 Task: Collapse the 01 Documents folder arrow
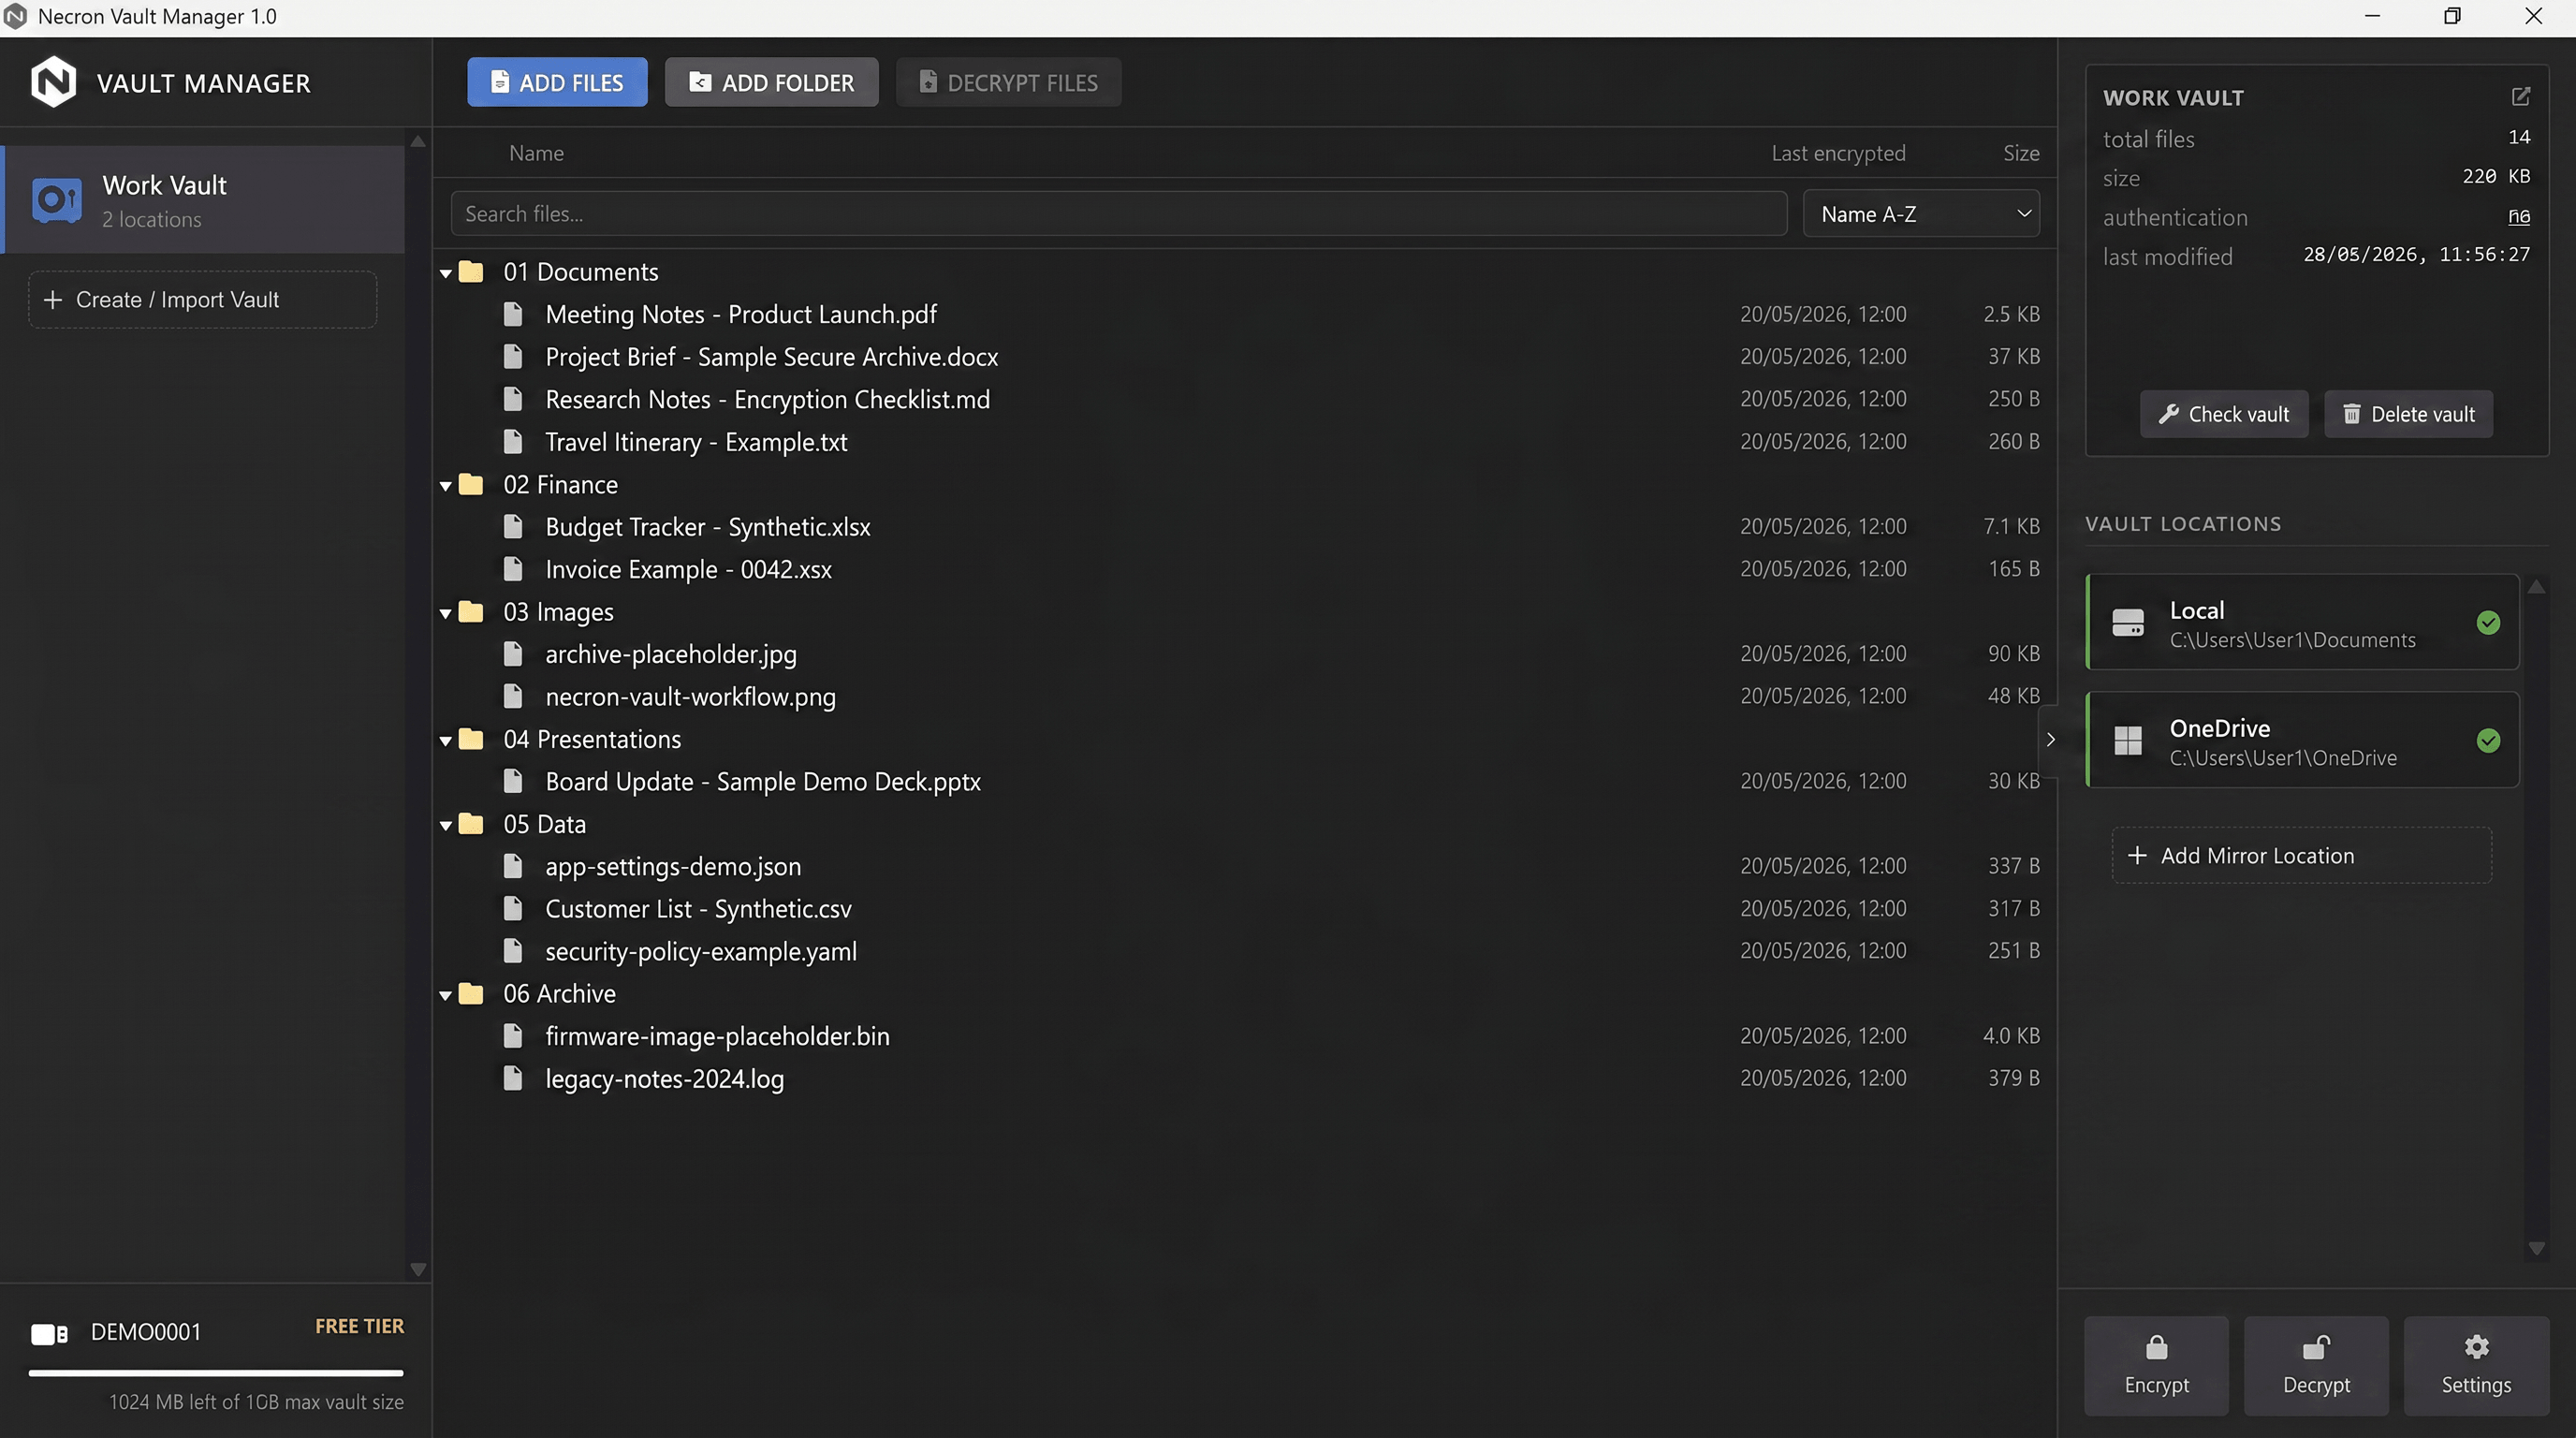[x=446, y=272]
